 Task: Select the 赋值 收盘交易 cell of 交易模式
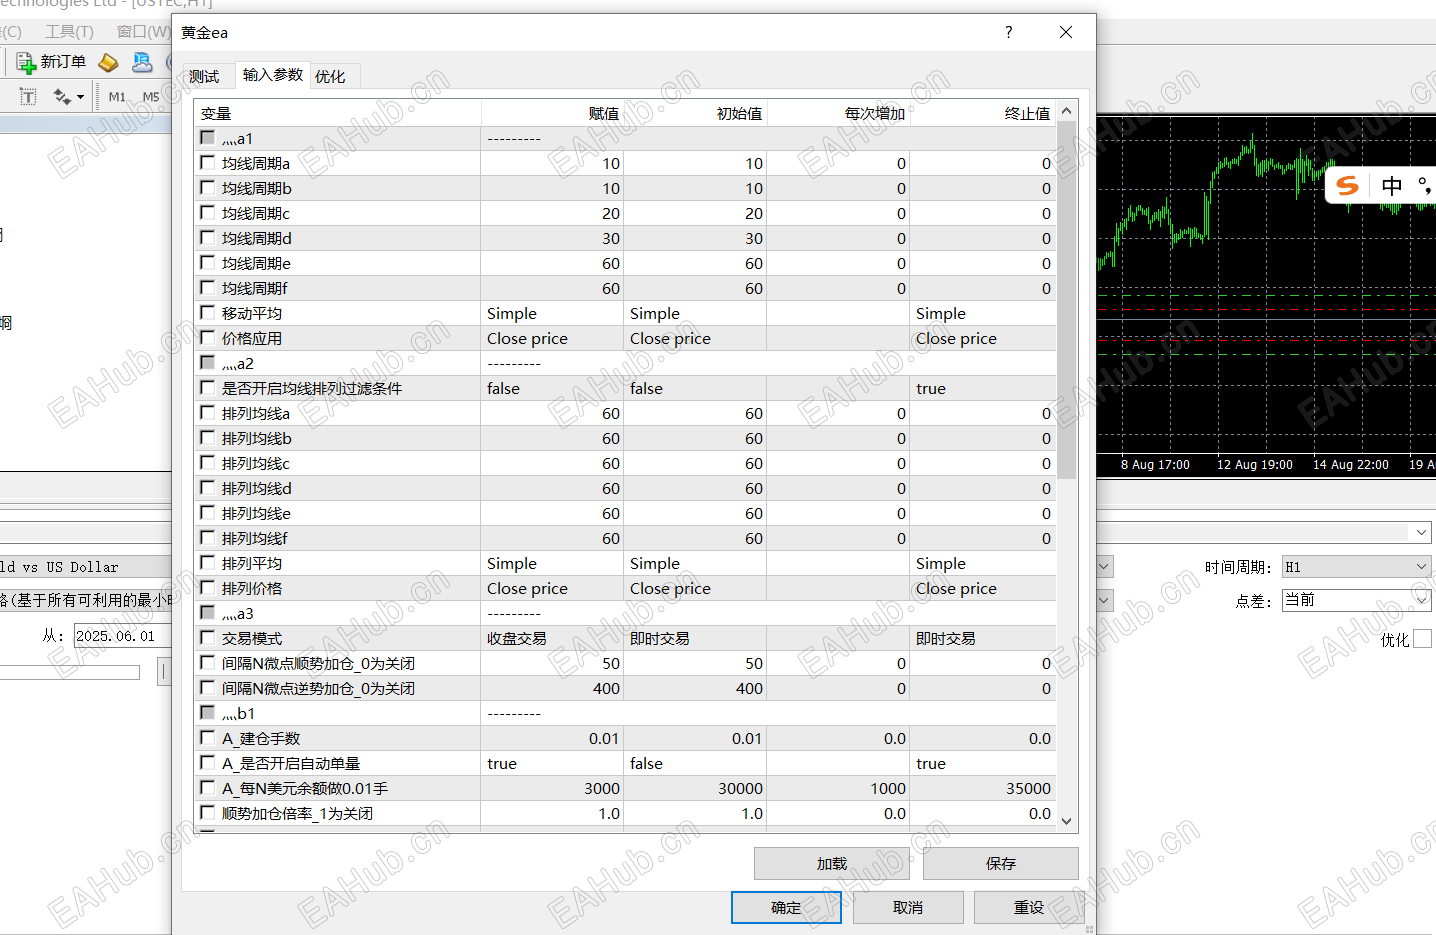click(552, 638)
